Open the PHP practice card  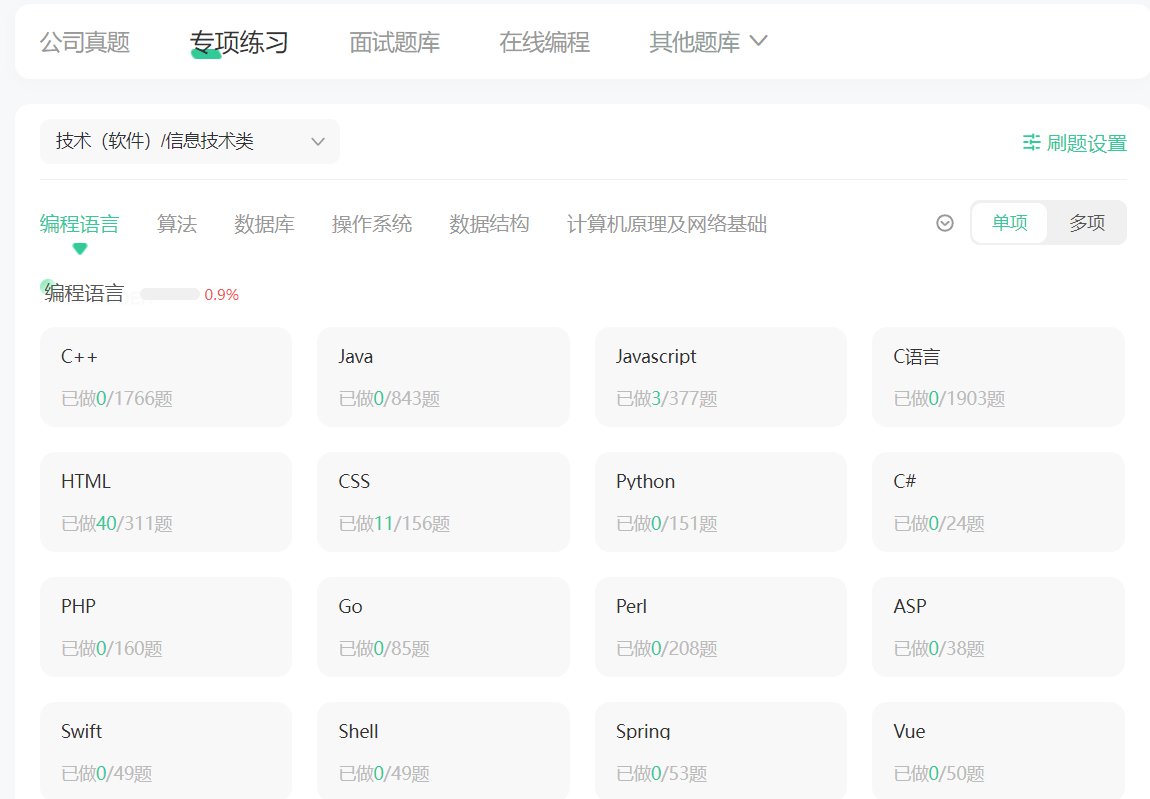click(166, 627)
